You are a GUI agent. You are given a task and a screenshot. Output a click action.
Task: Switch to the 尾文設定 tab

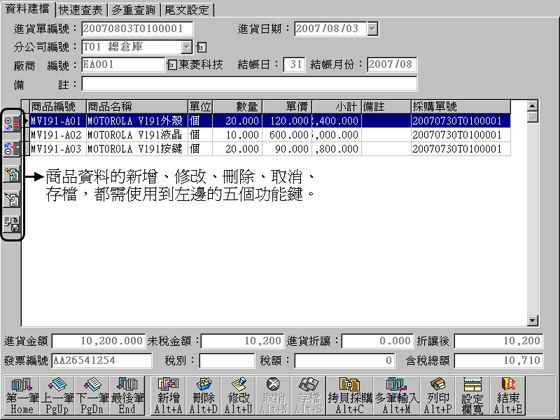click(187, 10)
